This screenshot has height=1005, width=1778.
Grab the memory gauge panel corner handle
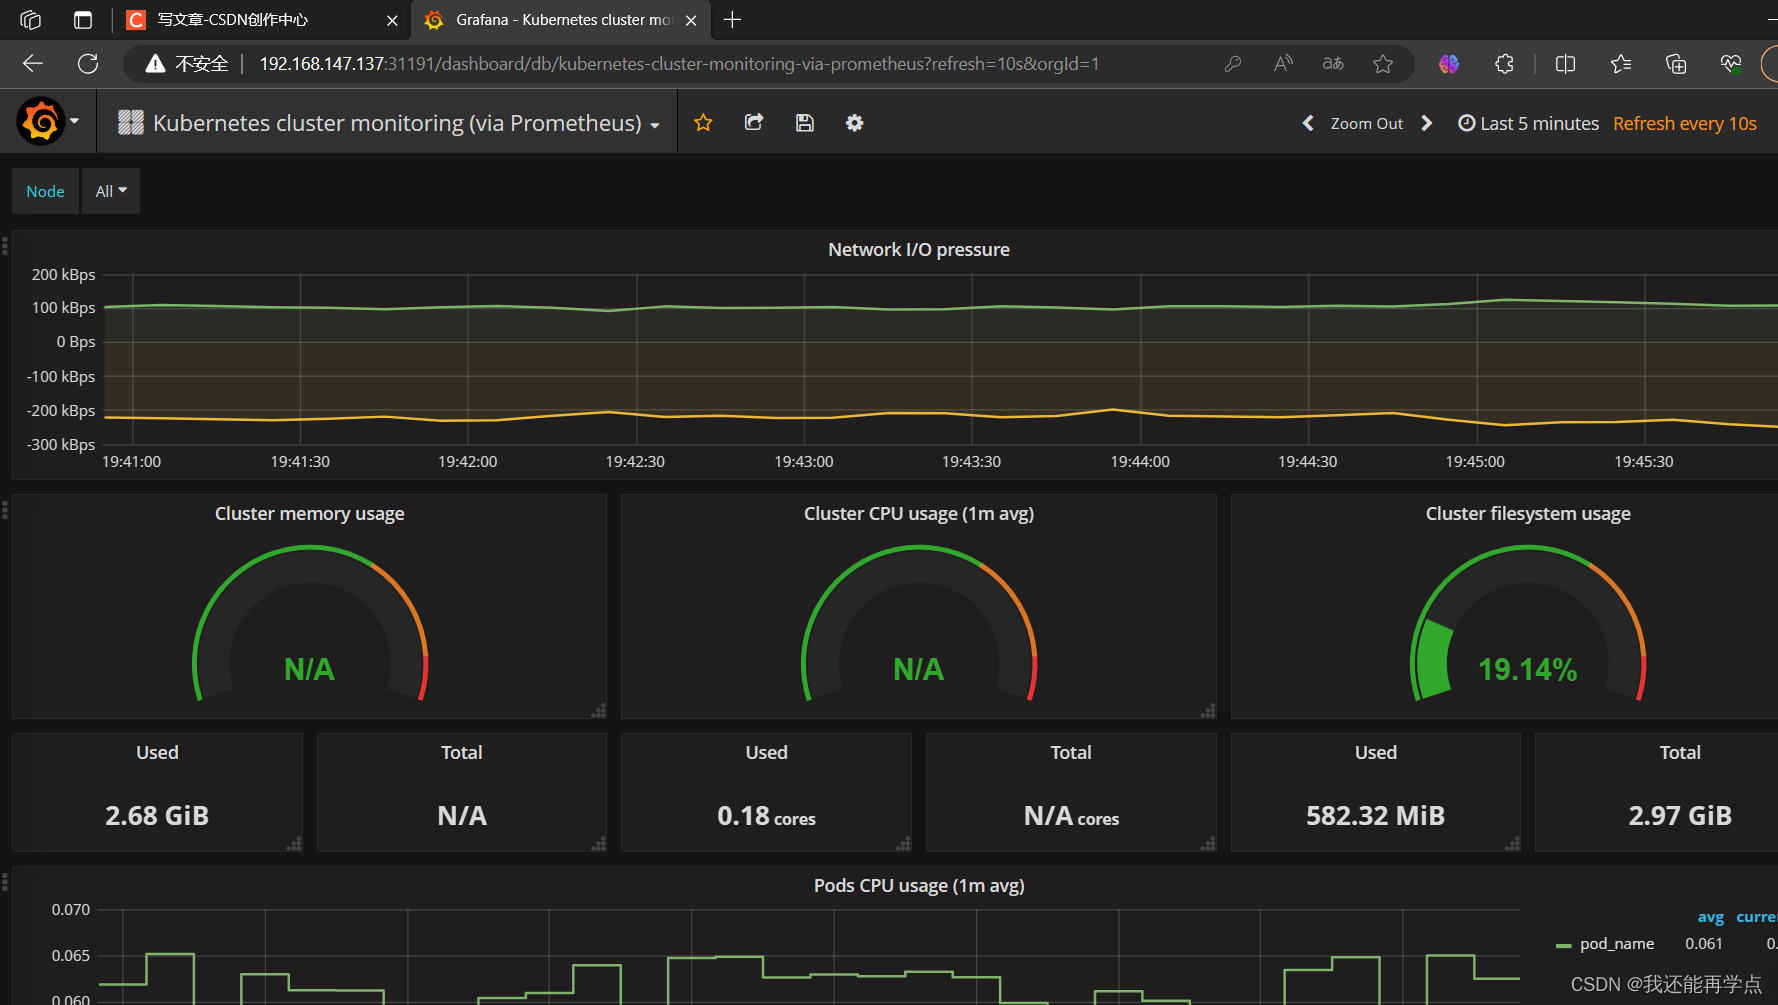pyautogui.click(x=599, y=711)
